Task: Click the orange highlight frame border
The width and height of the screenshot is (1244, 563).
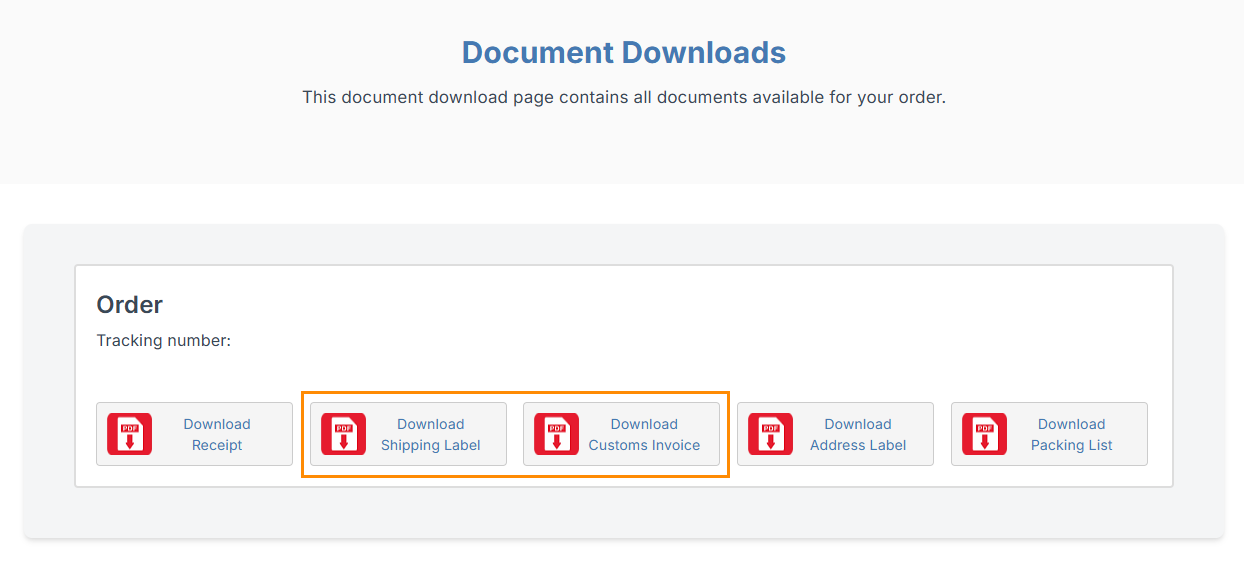Action: 515,392
